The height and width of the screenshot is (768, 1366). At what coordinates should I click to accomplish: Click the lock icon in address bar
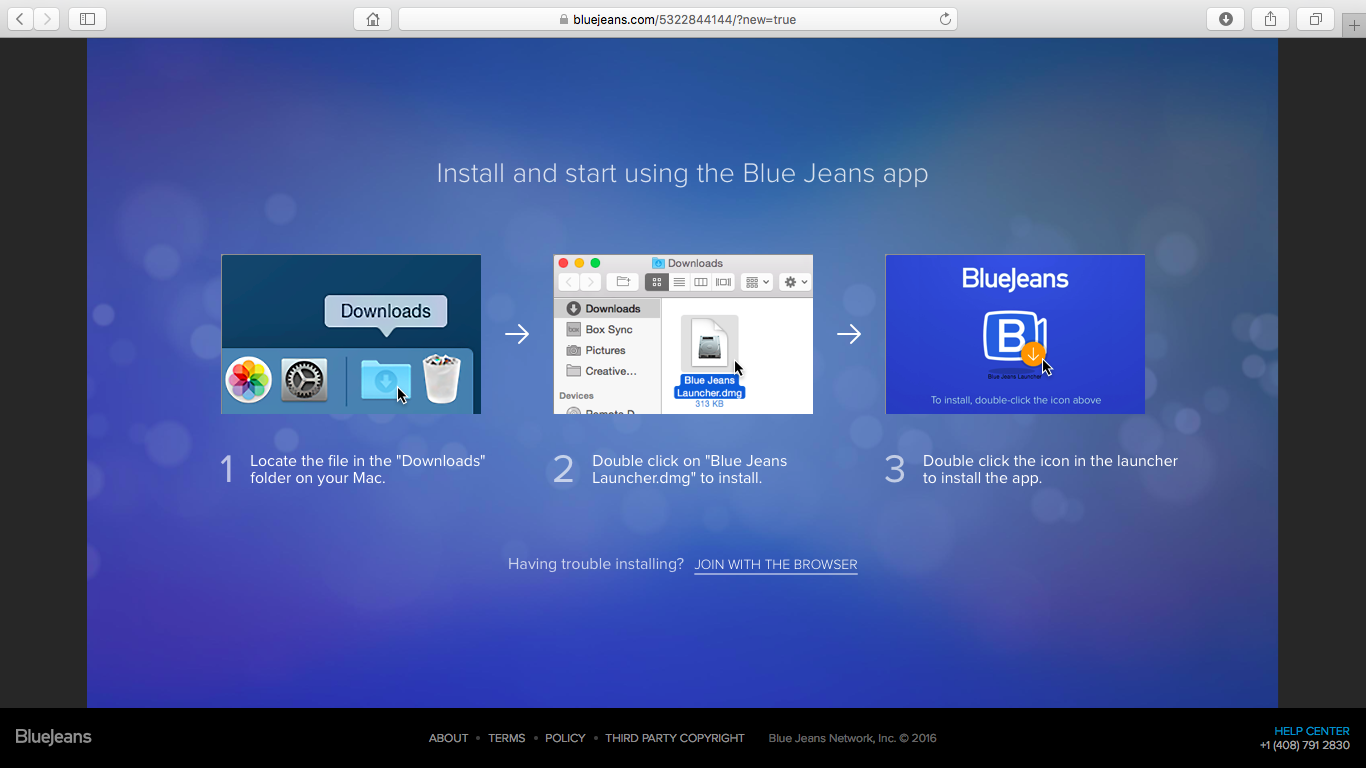point(564,19)
